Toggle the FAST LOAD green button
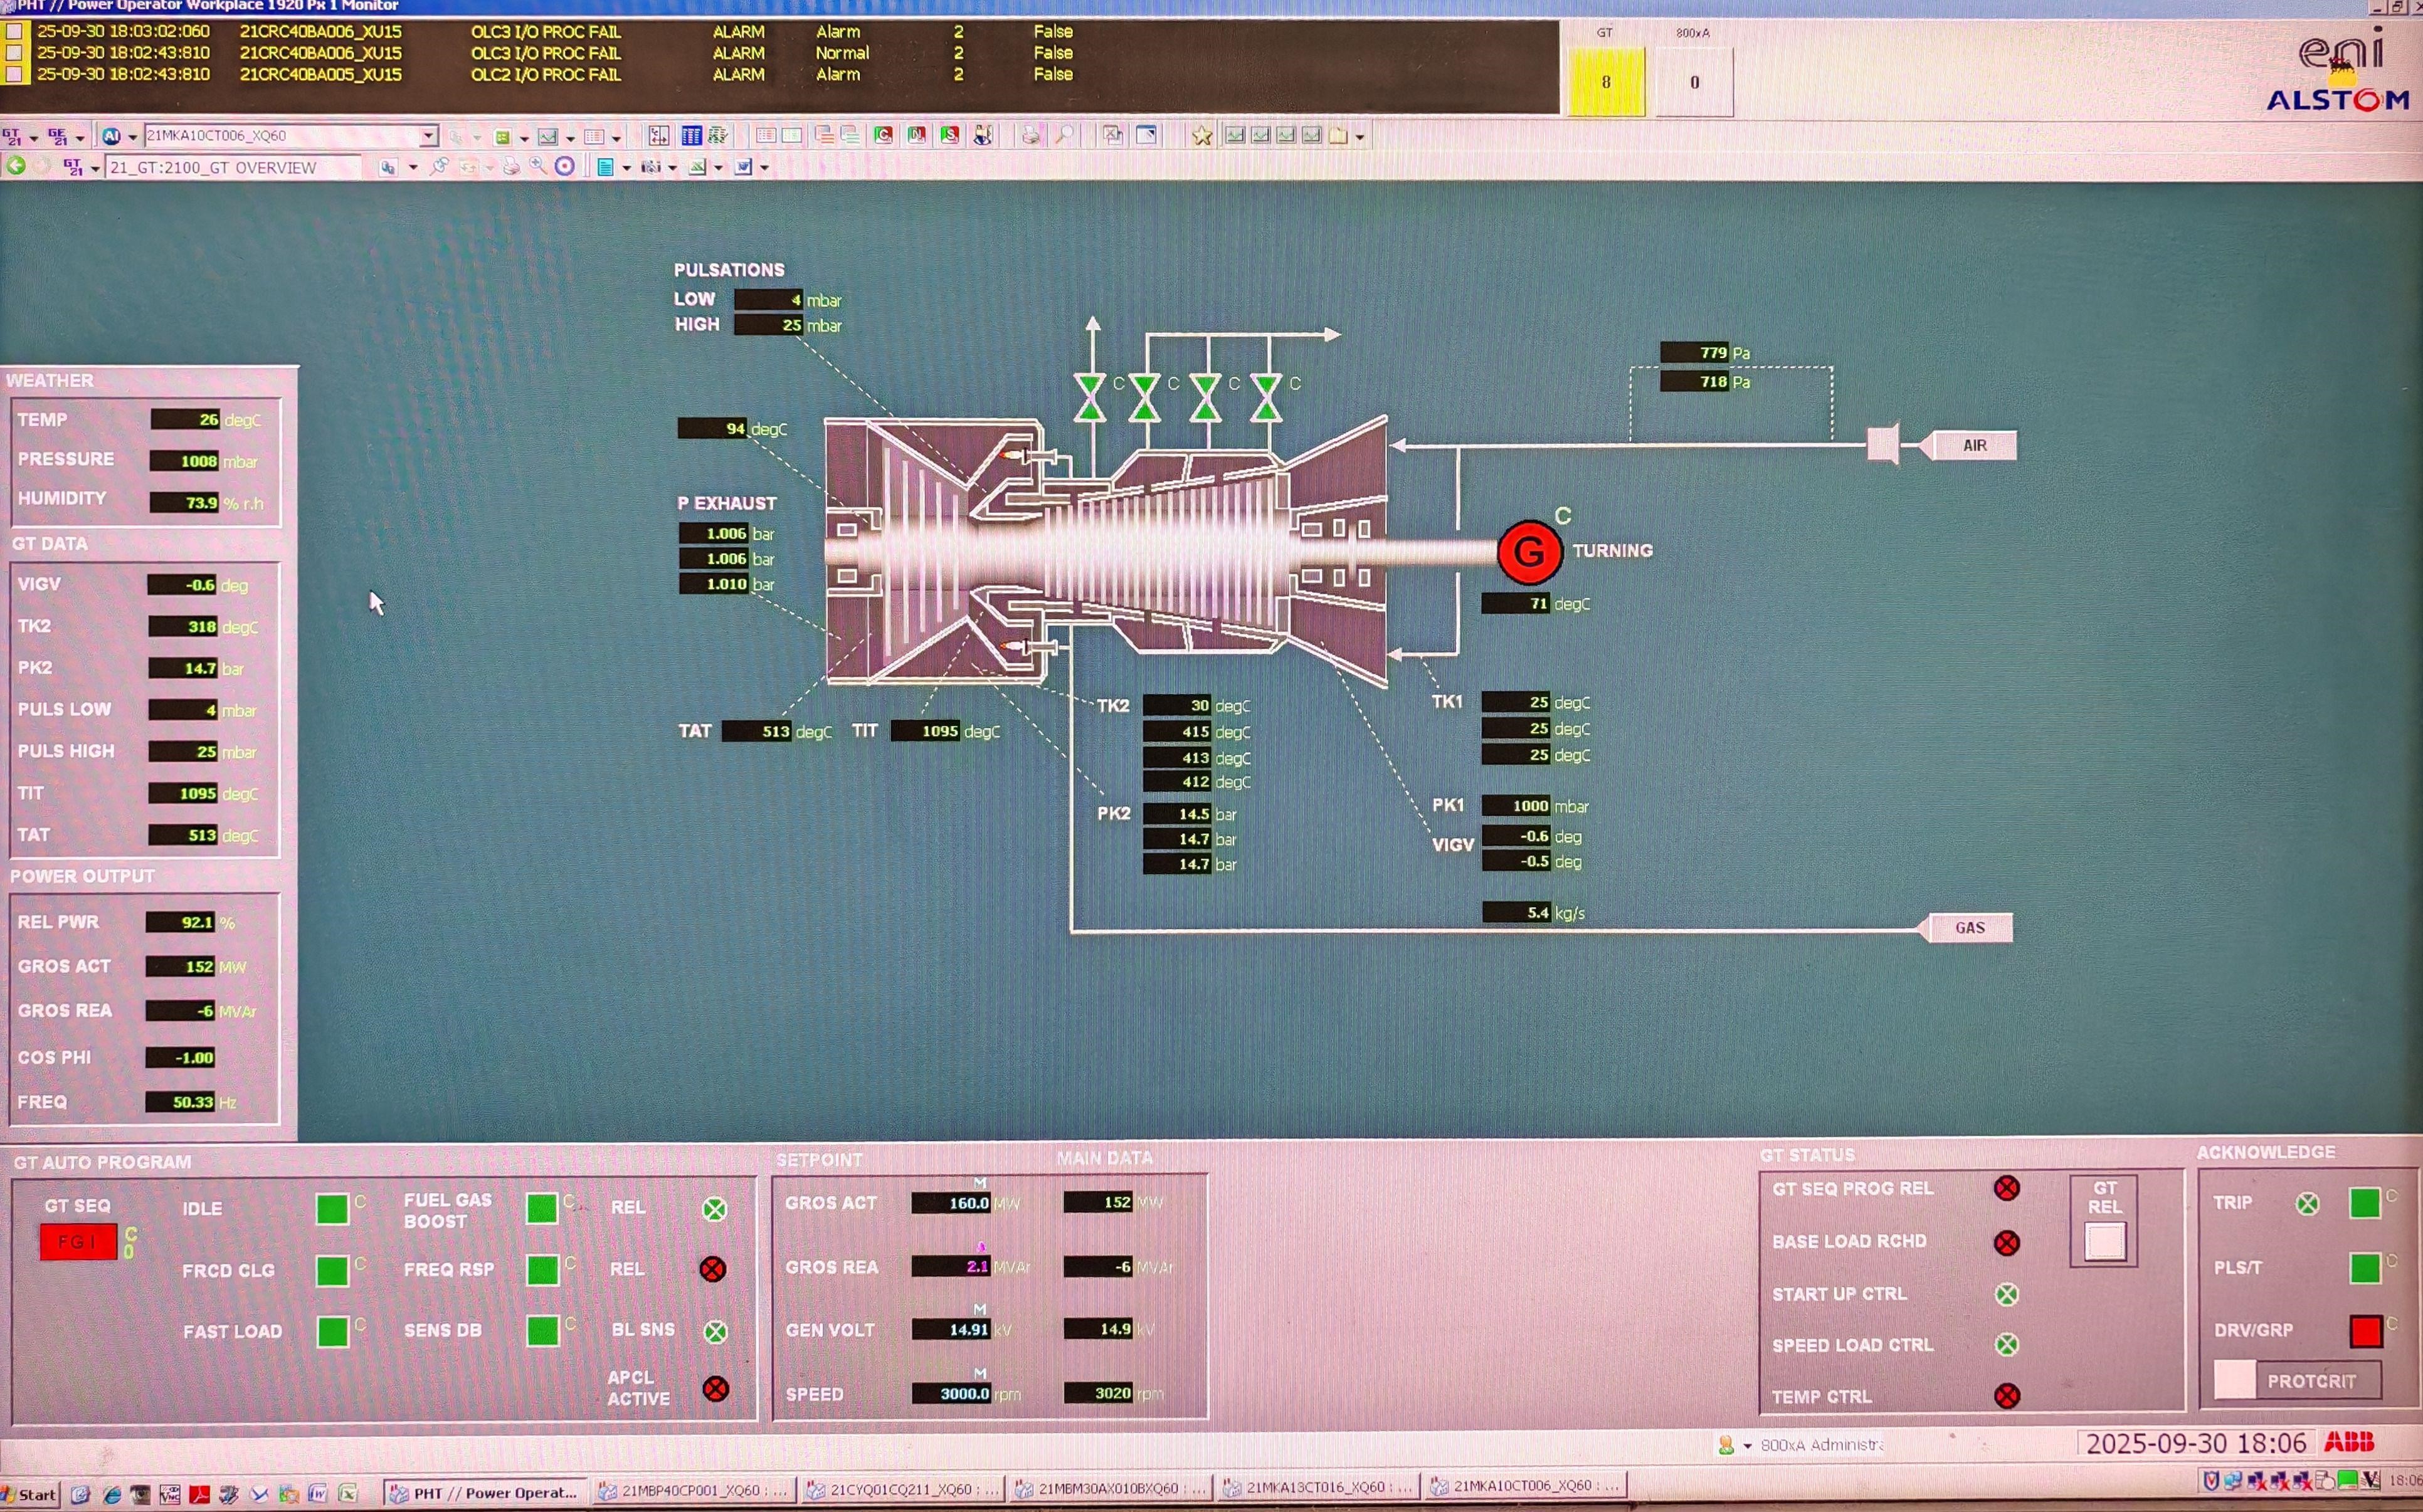 (x=332, y=1331)
